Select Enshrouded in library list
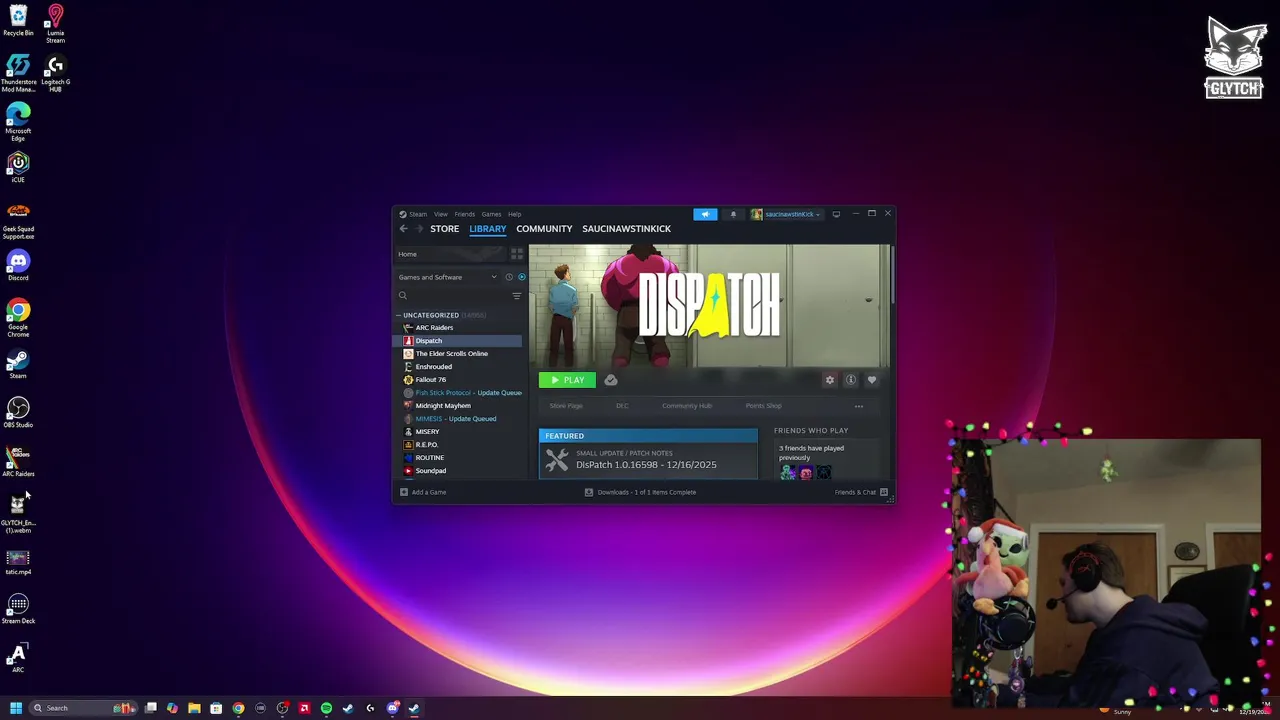This screenshot has height=720, width=1280. pyautogui.click(x=458, y=367)
